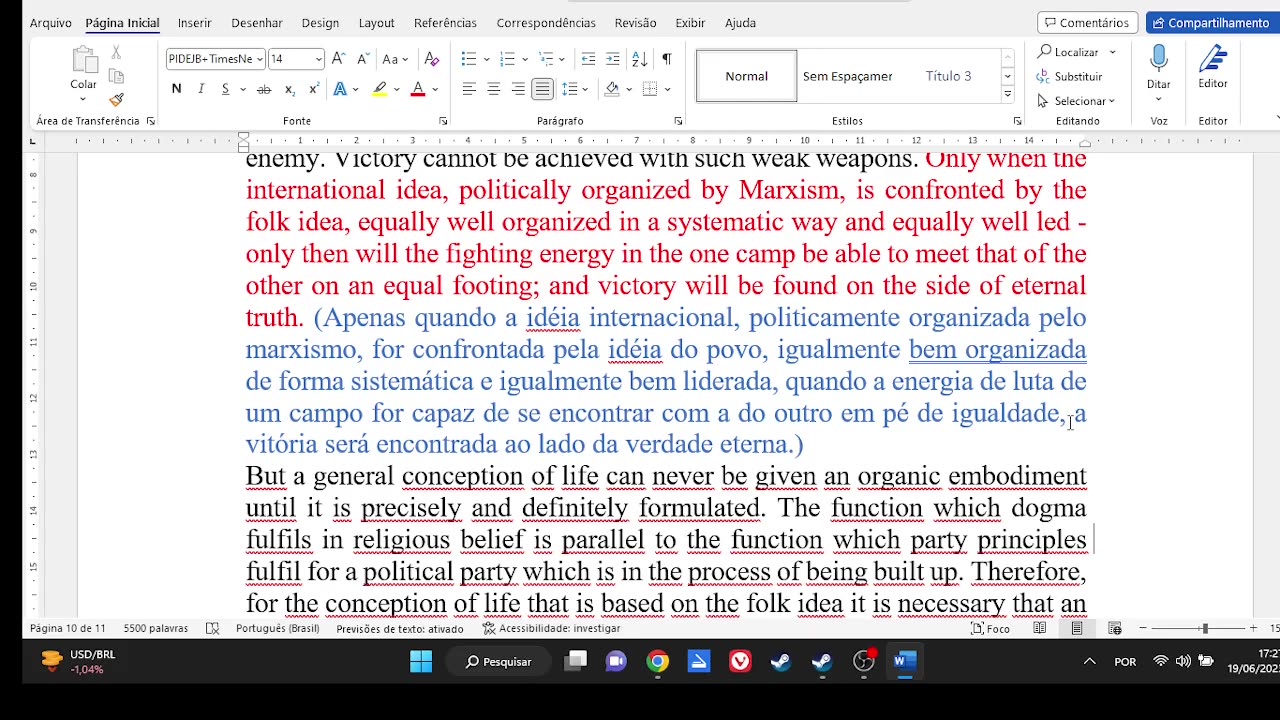Image resolution: width=1280 pixels, height=720 pixels.
Task: Switch to web layout view
Action: 1115,628
